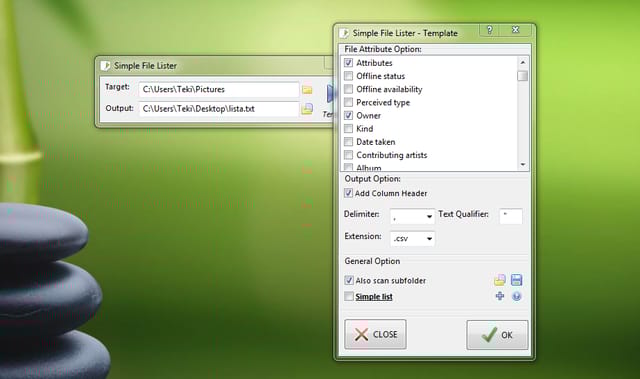Click the Target path text field
Image resolution: width=640 pixels, height=379 pixels.
218,89
